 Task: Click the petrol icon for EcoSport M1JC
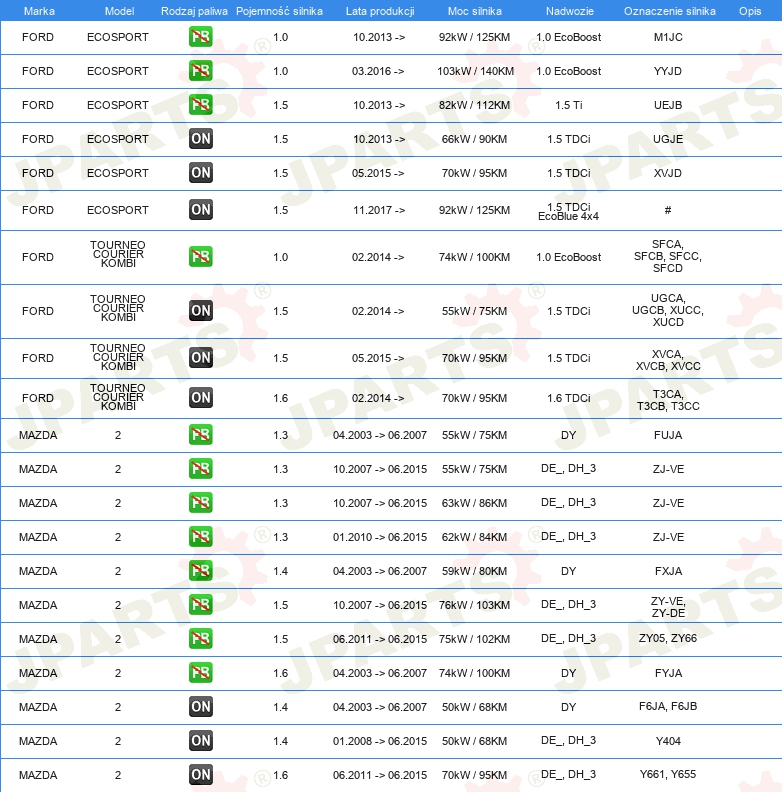tap(201, 37)
